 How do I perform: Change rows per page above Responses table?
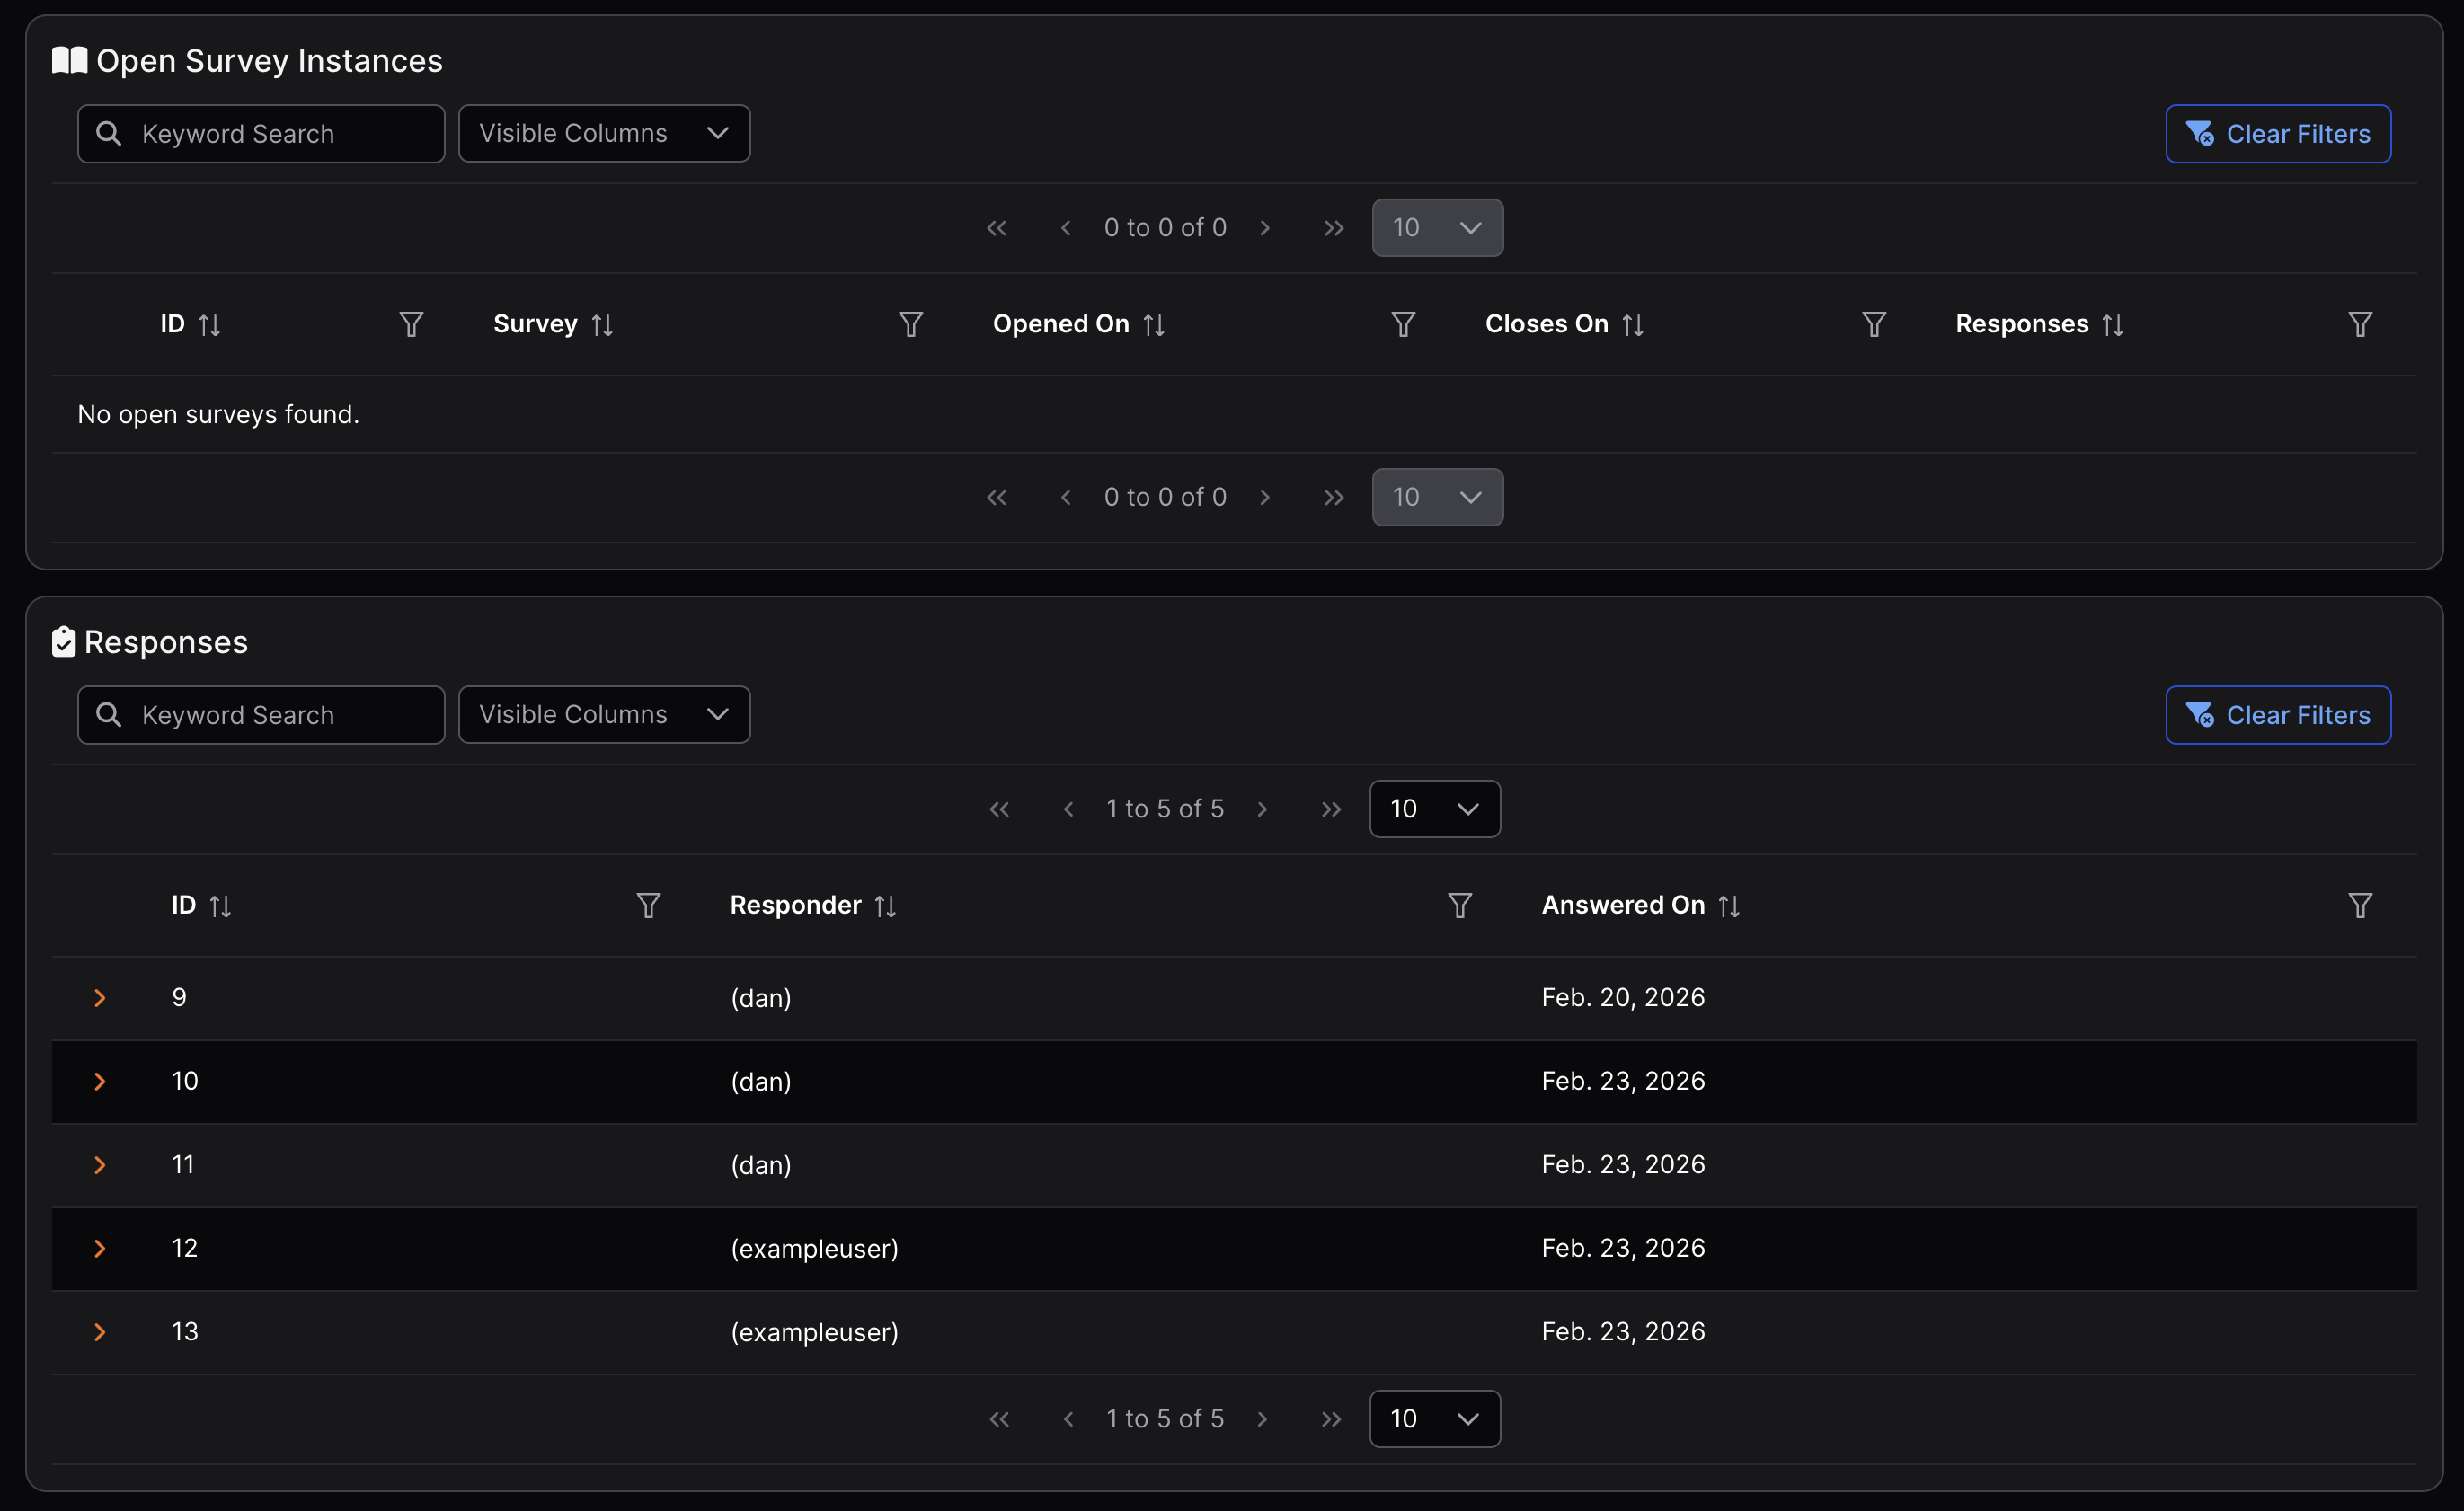click(x=1434, y=809)
